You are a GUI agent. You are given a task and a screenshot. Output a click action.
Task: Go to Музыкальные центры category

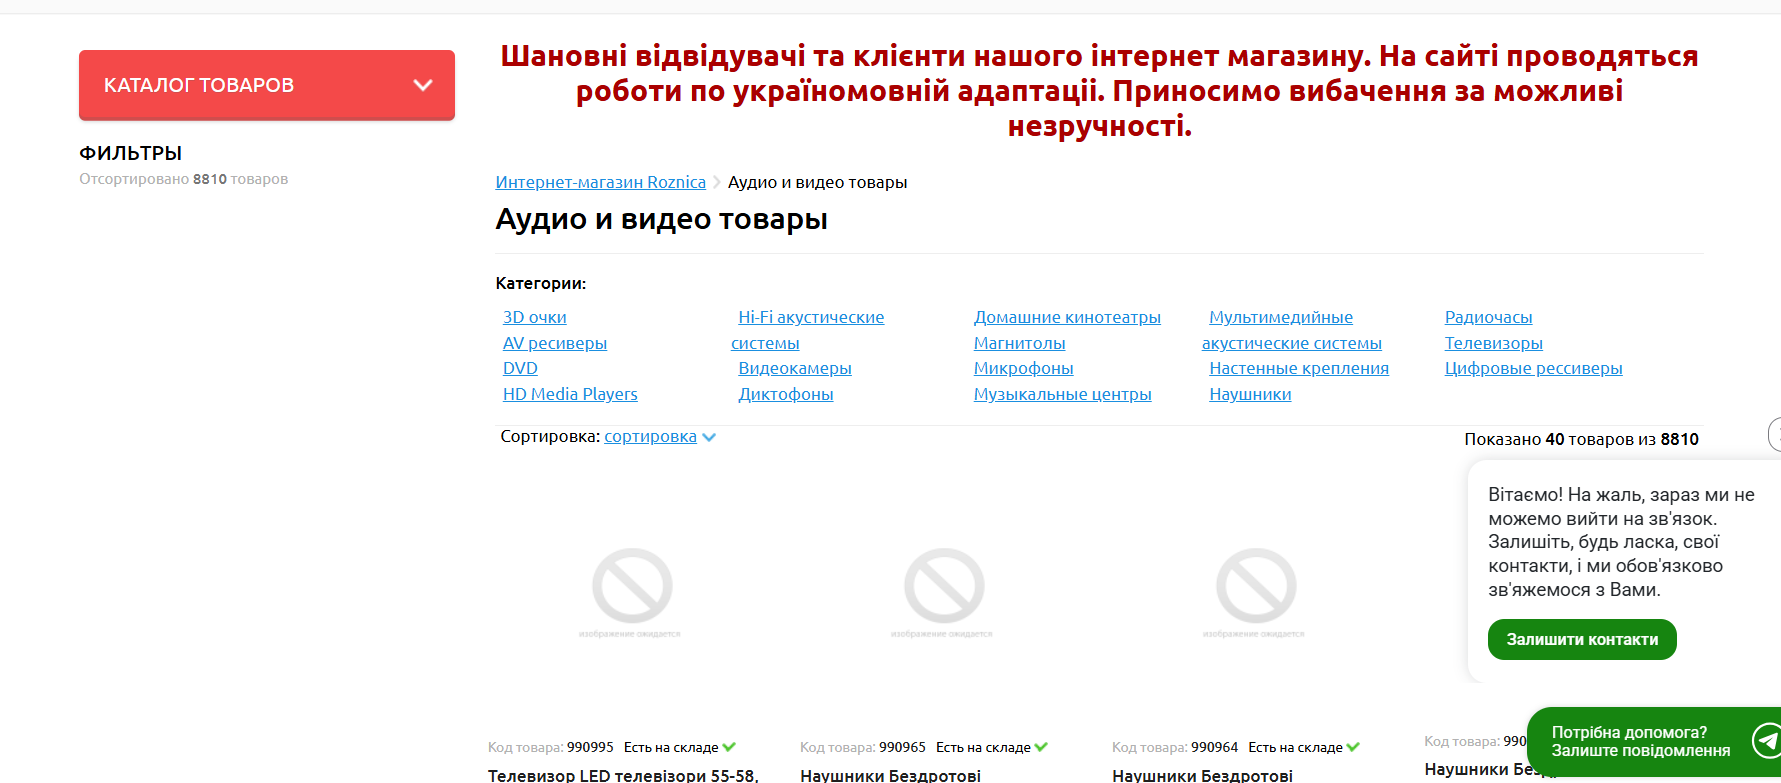(1062, 394)
